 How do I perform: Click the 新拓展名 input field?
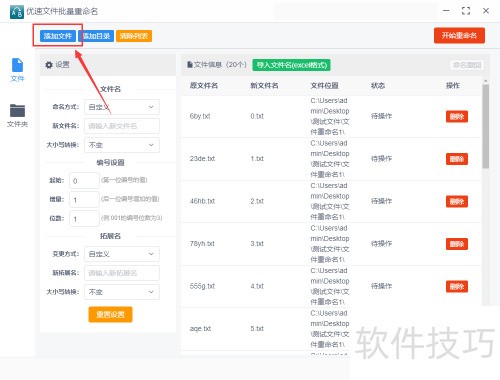(122, 273)
